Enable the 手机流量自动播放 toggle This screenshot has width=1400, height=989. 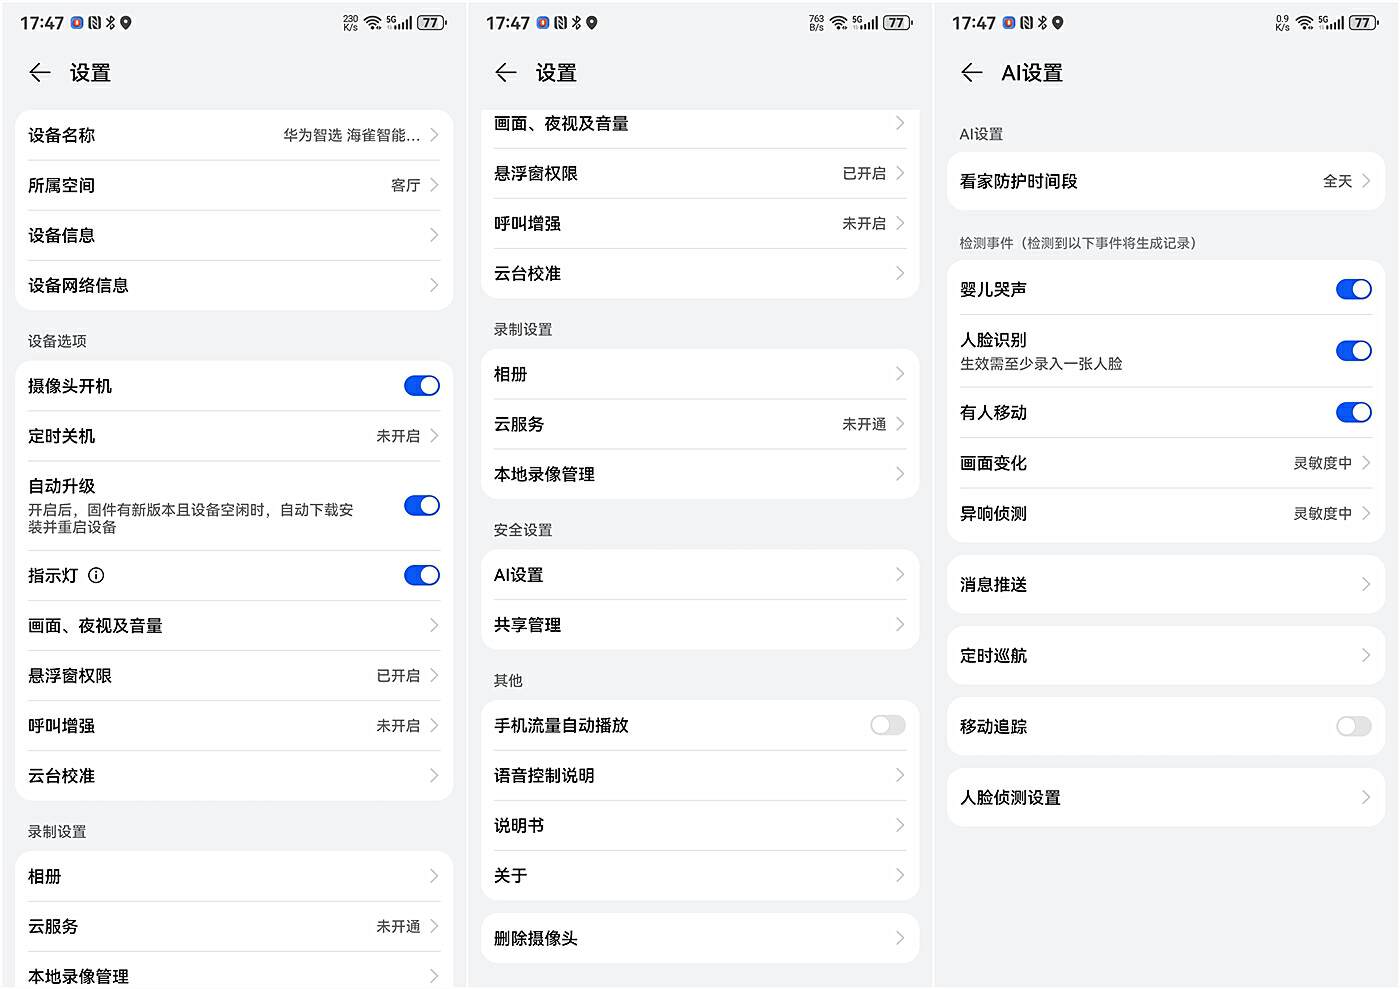[x=887, y=725]
